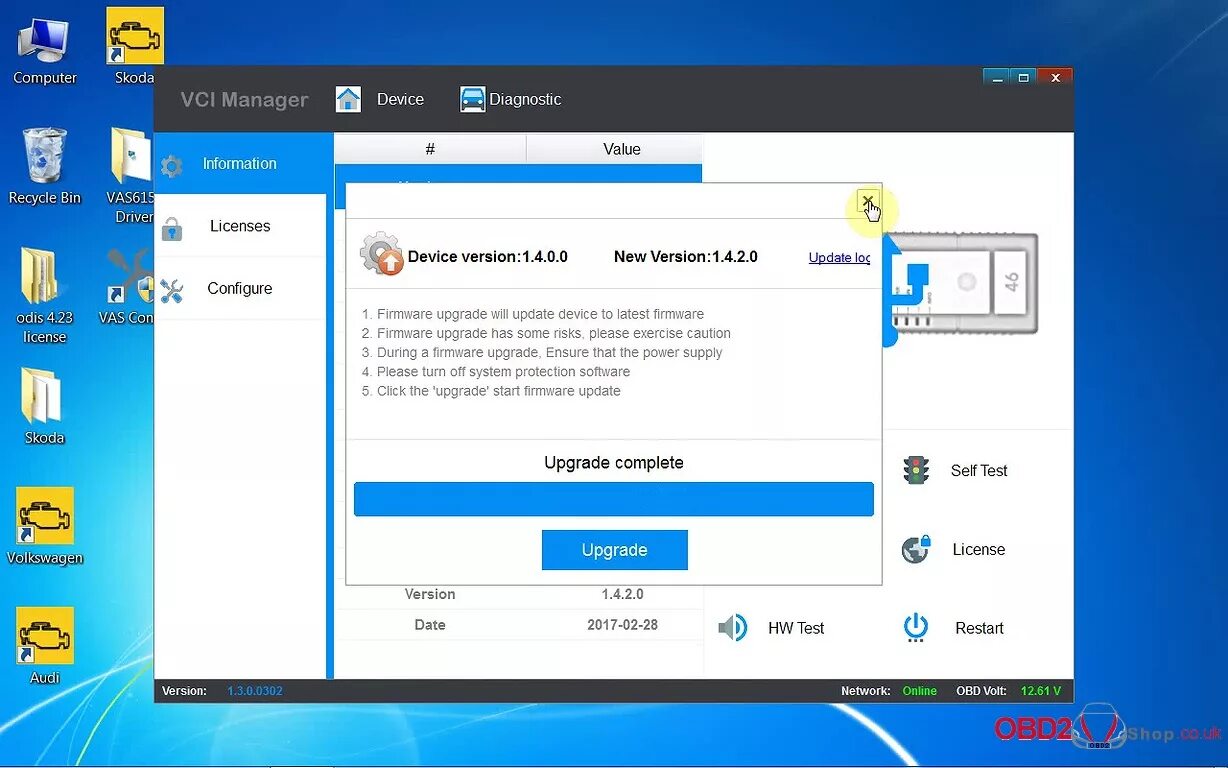
Task: Click the 'Online' network status
Action: tap(920, 691)
